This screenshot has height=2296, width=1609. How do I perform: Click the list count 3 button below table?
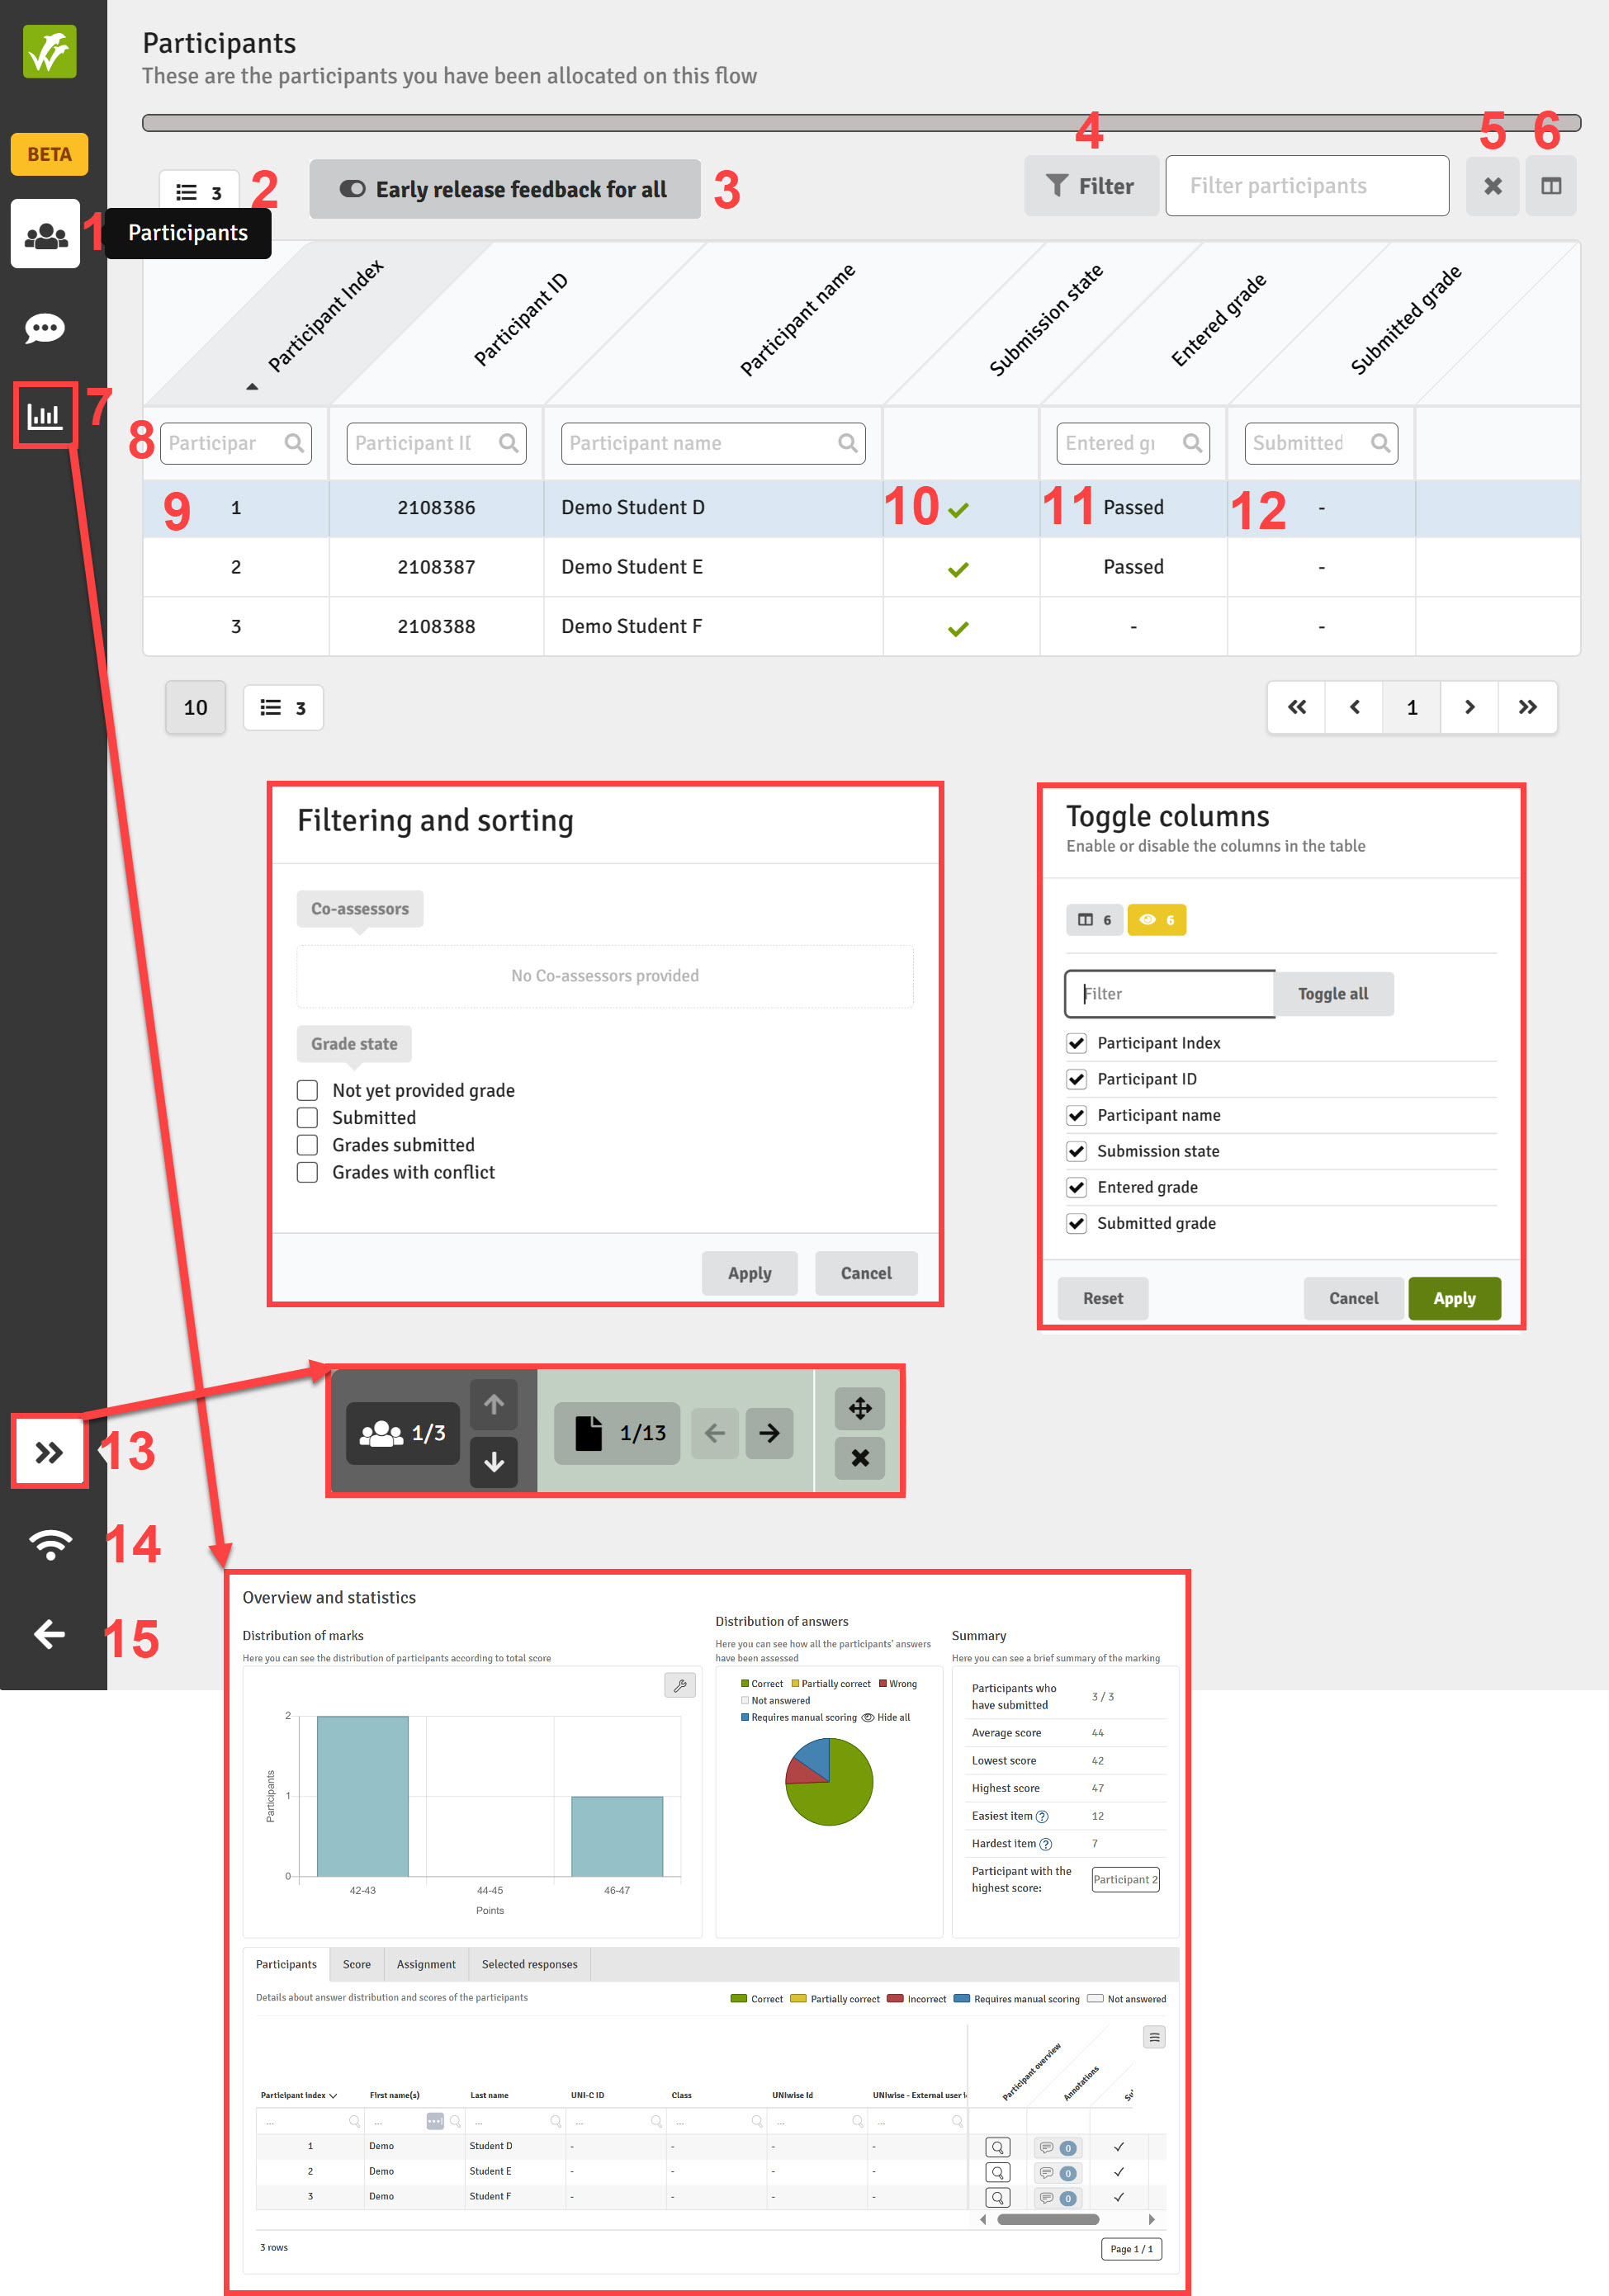(283, 708)
